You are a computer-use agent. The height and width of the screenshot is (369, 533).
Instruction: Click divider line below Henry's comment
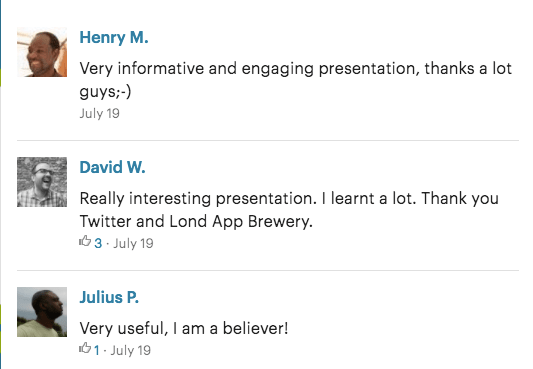coord(268,140)
